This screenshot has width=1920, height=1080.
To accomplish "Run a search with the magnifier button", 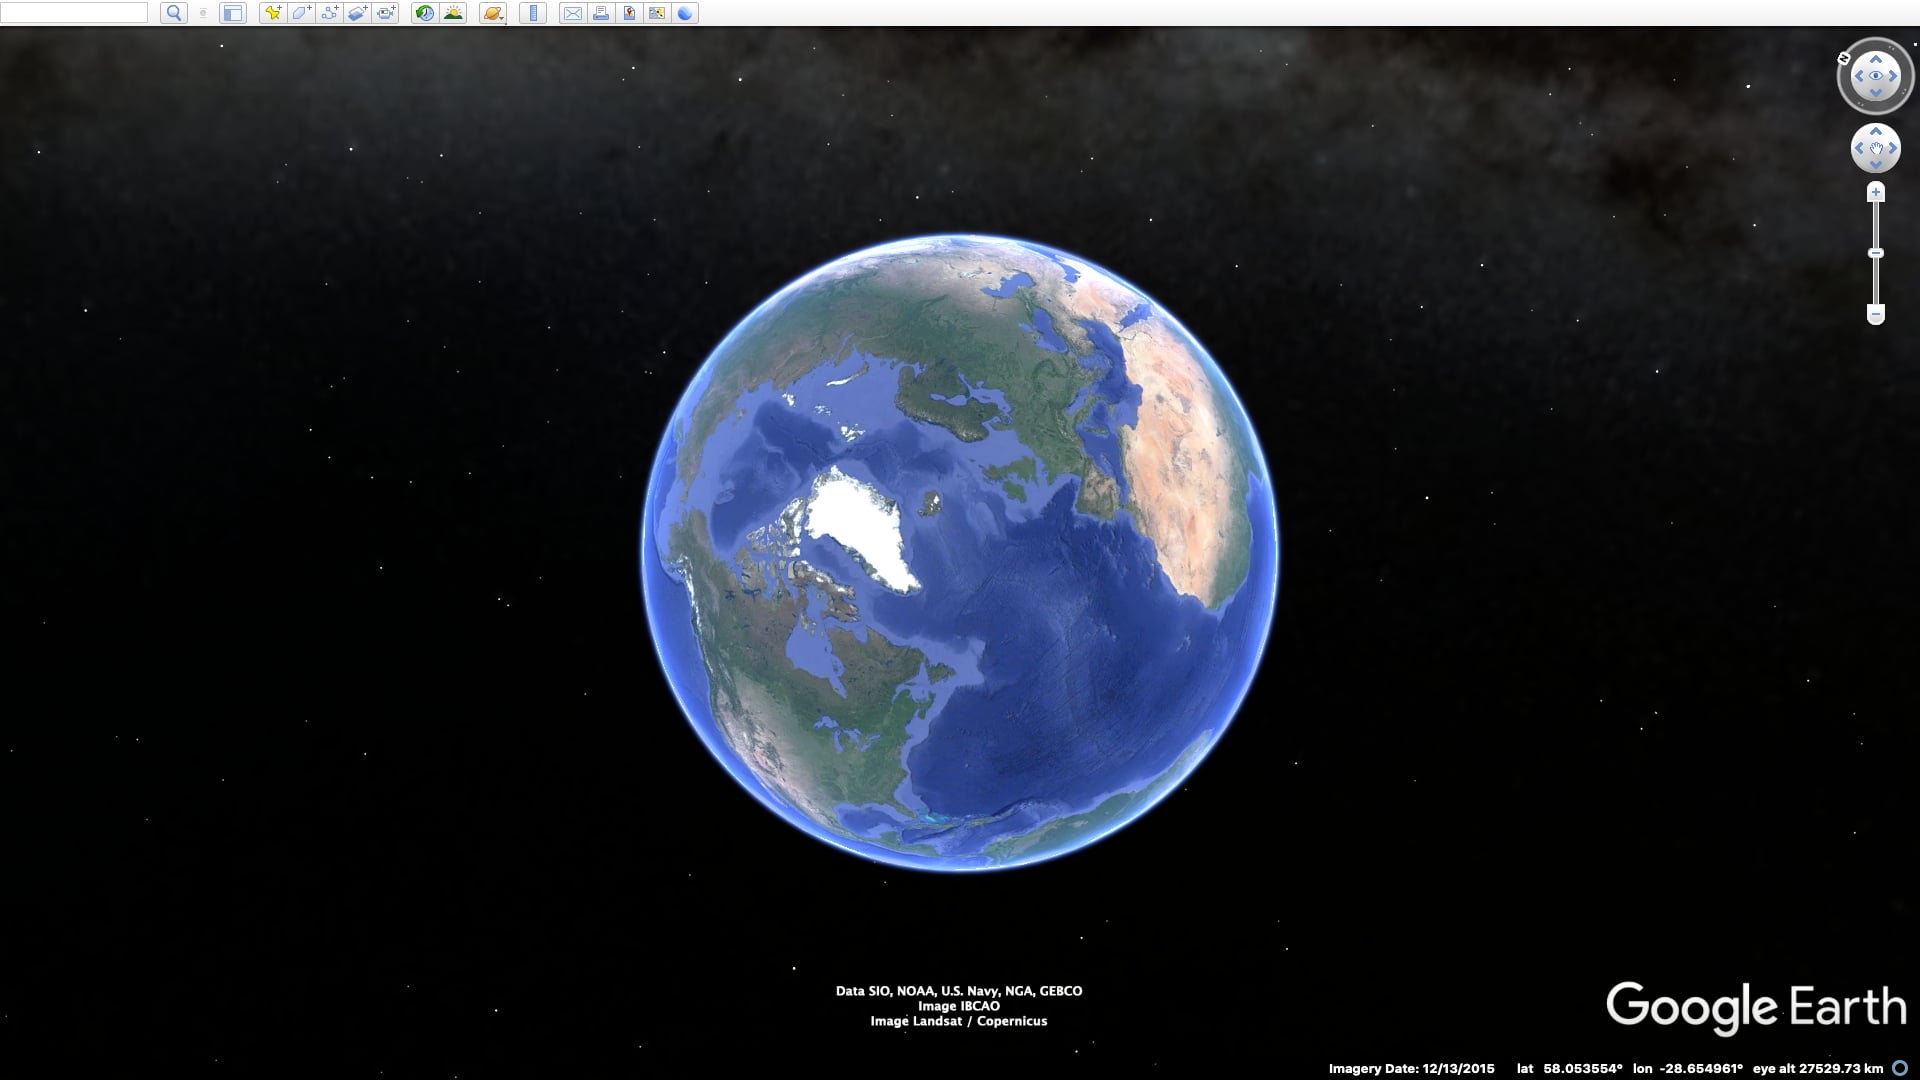I will 174,13.
